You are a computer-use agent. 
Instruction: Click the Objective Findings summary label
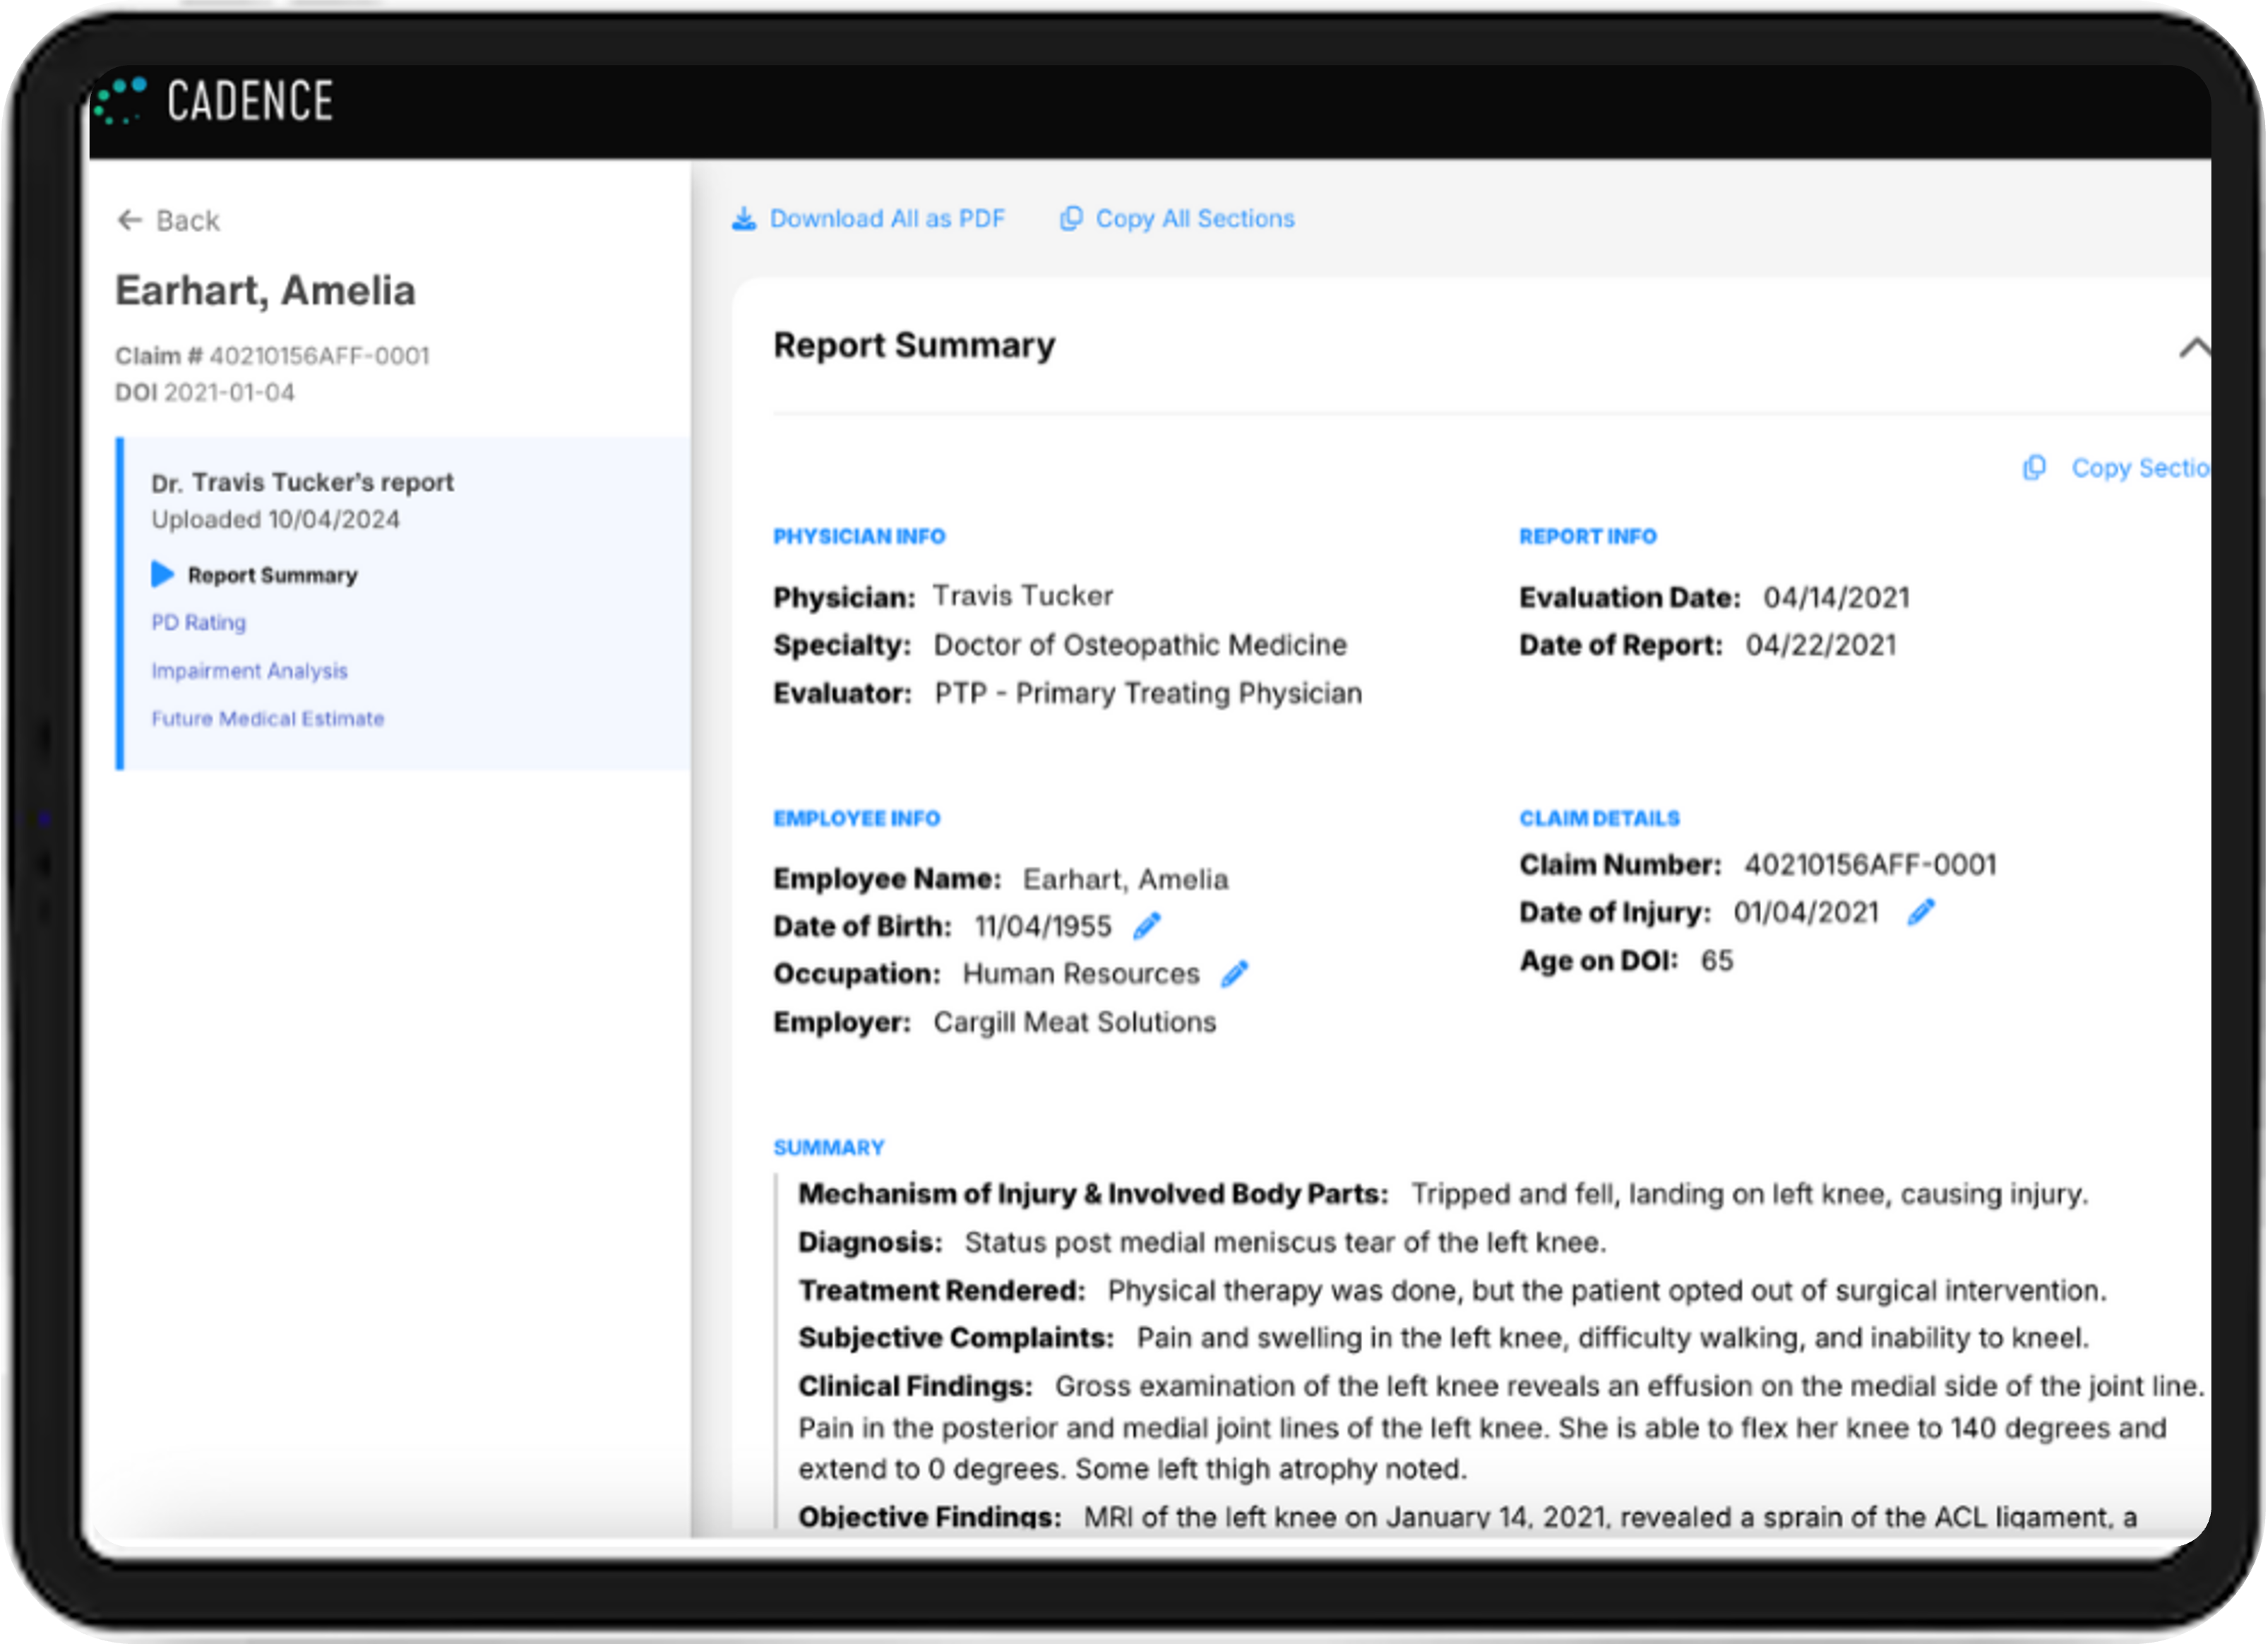click(930, 1517)
